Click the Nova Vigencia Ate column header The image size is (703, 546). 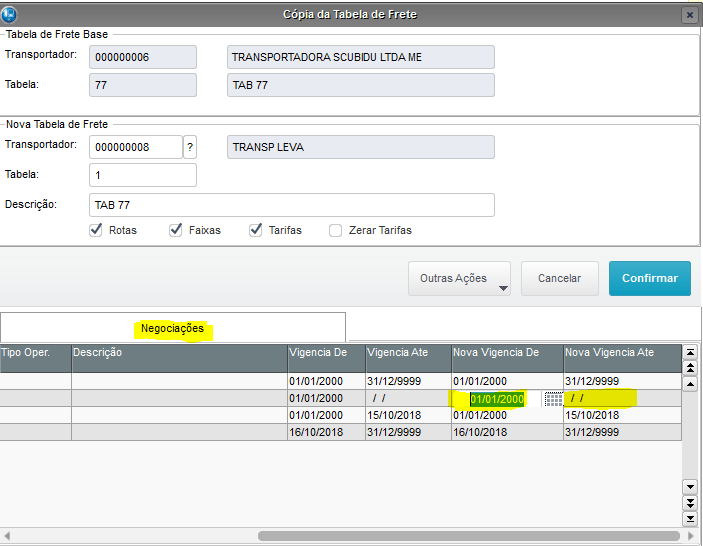click(x=623, y=358)
